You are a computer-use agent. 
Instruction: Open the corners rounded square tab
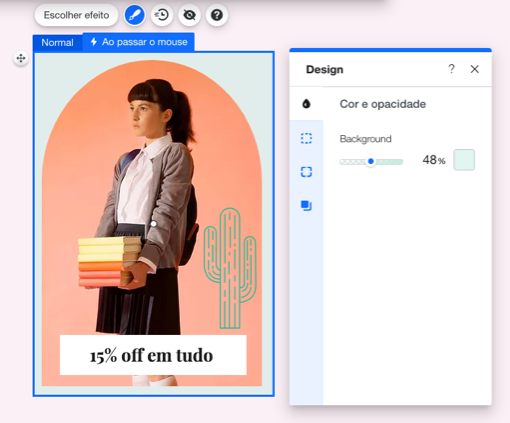pos(306,172)
